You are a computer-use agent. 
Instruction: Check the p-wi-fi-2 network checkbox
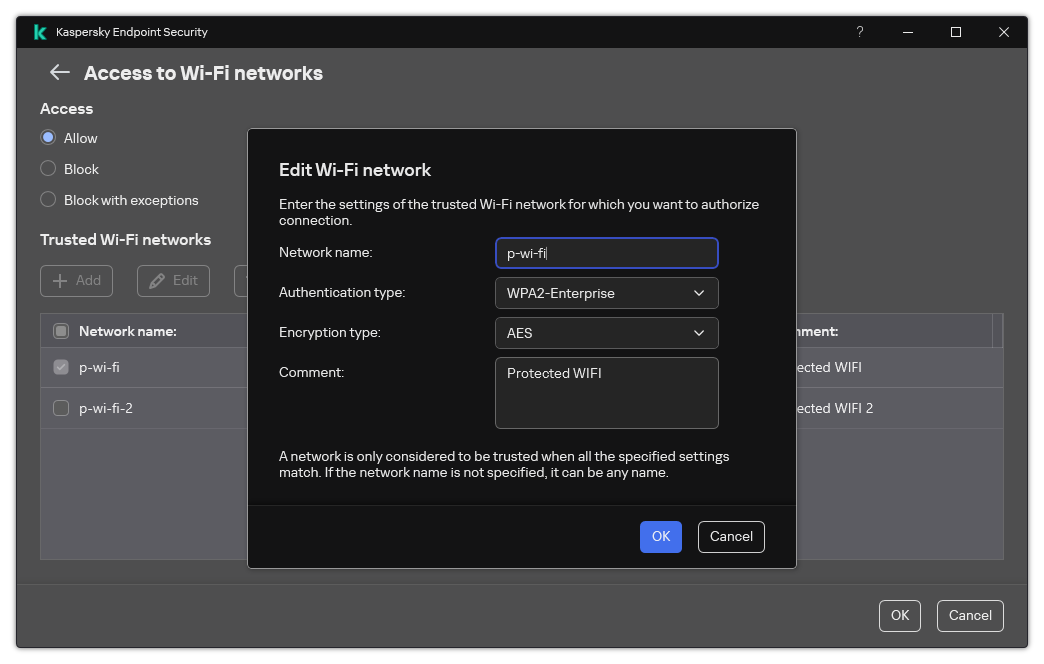(x=60, y=407)
